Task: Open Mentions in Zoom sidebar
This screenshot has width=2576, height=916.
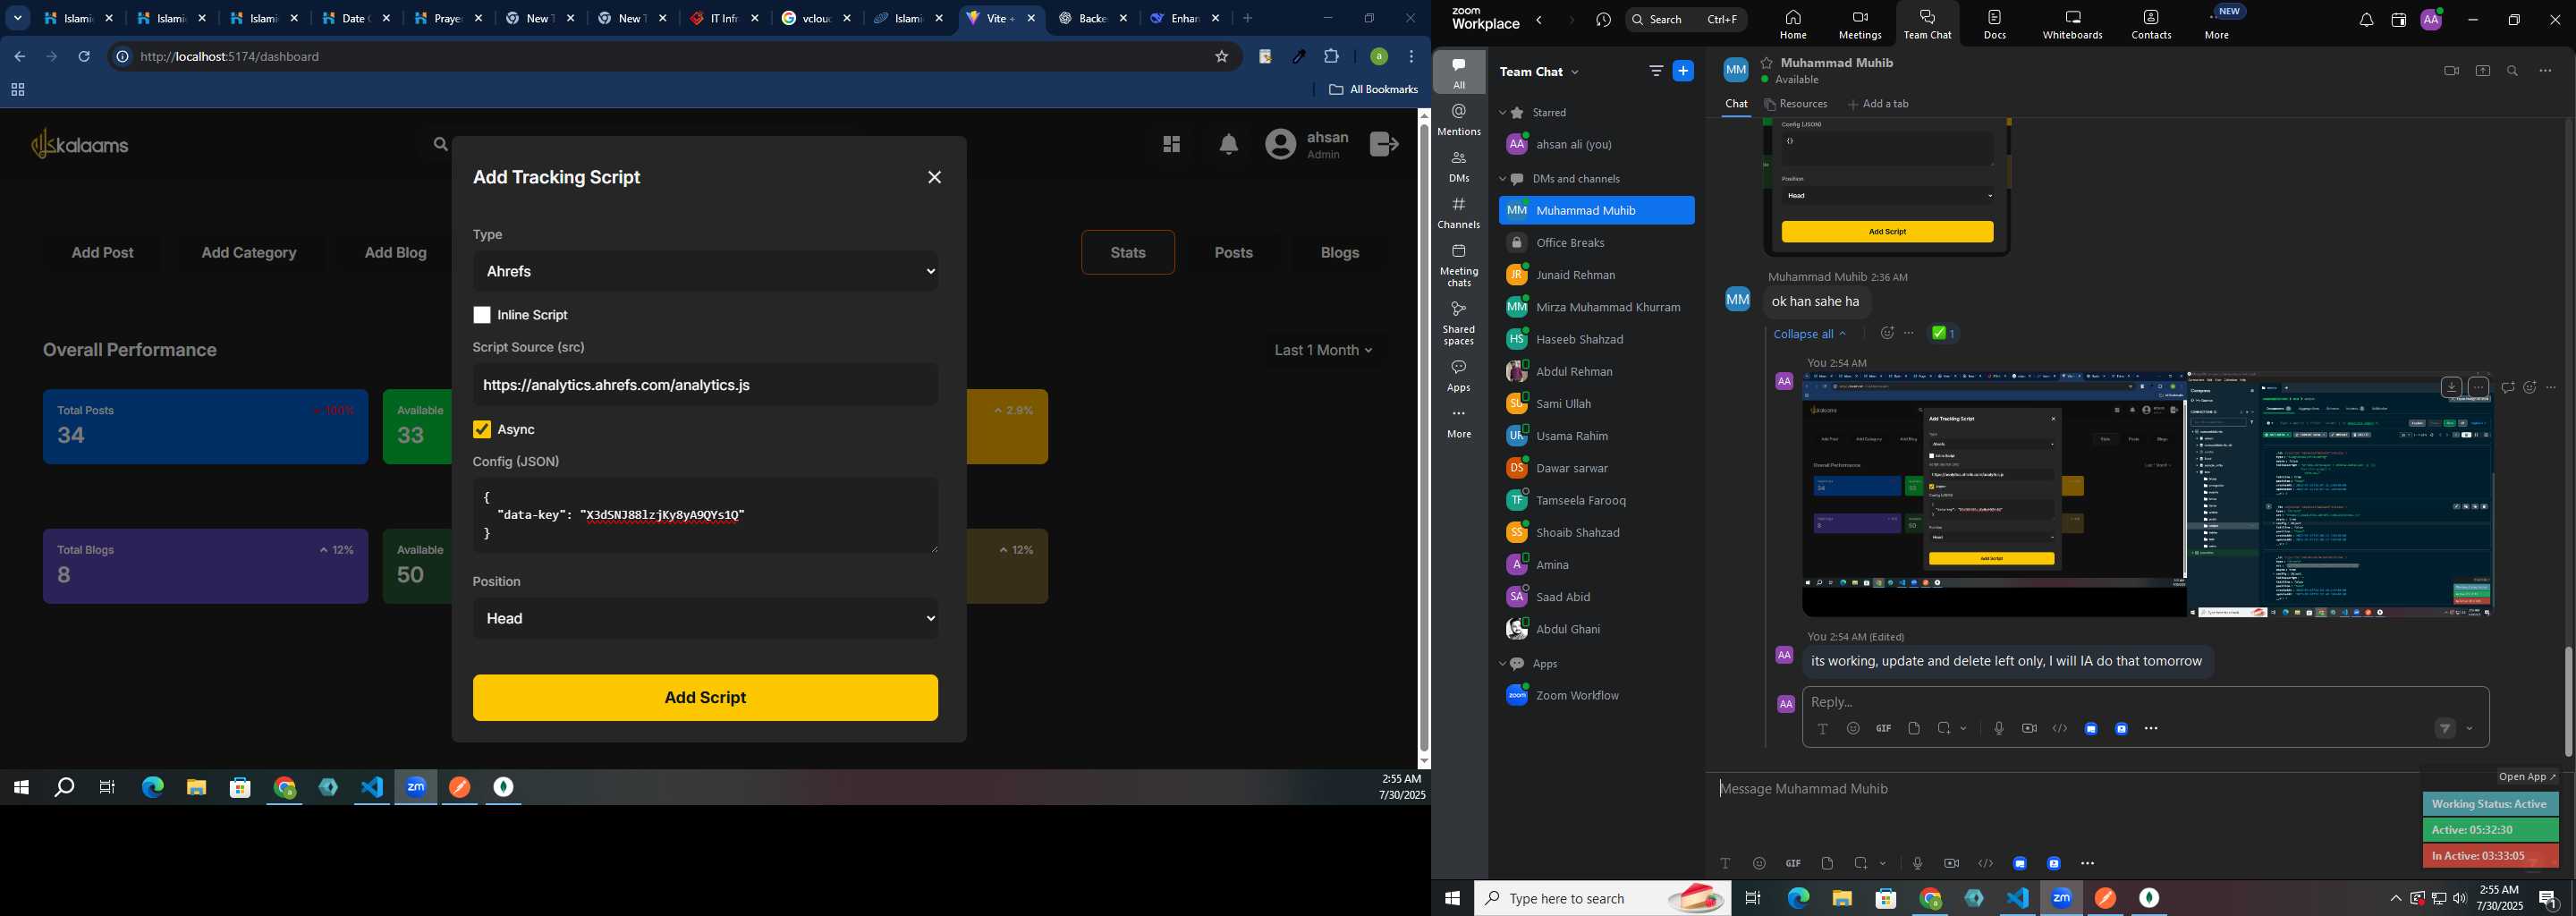Action: [x=1459, y=120]
